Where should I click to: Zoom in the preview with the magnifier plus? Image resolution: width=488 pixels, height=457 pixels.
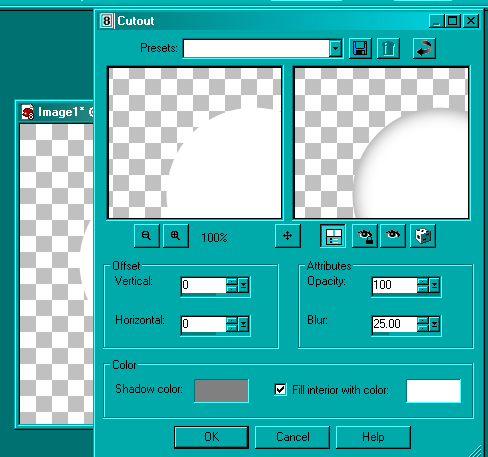click(x=176, y=236)
